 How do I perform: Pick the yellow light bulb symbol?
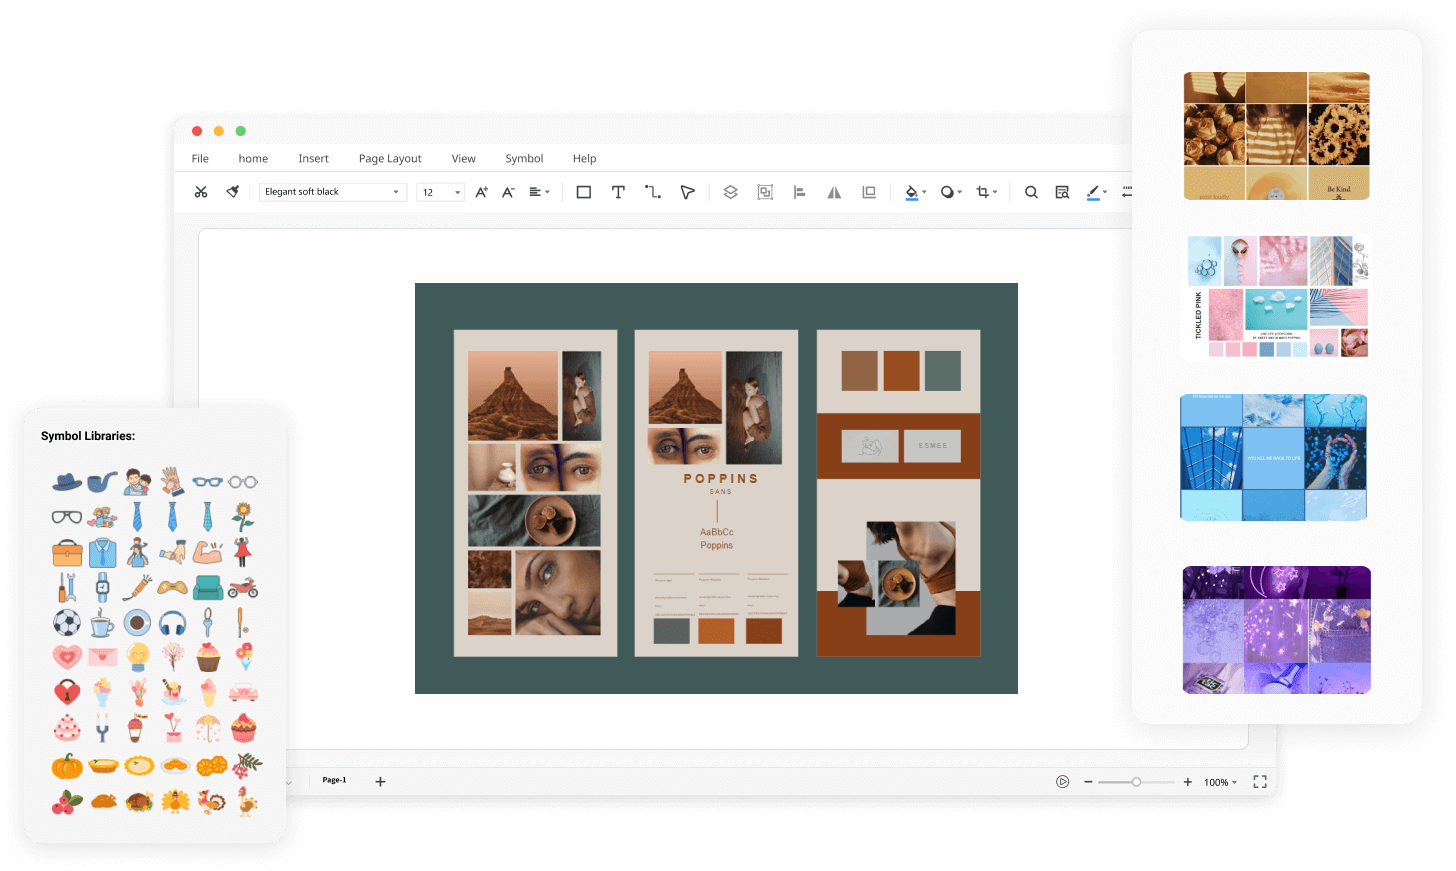click(138, 657)
